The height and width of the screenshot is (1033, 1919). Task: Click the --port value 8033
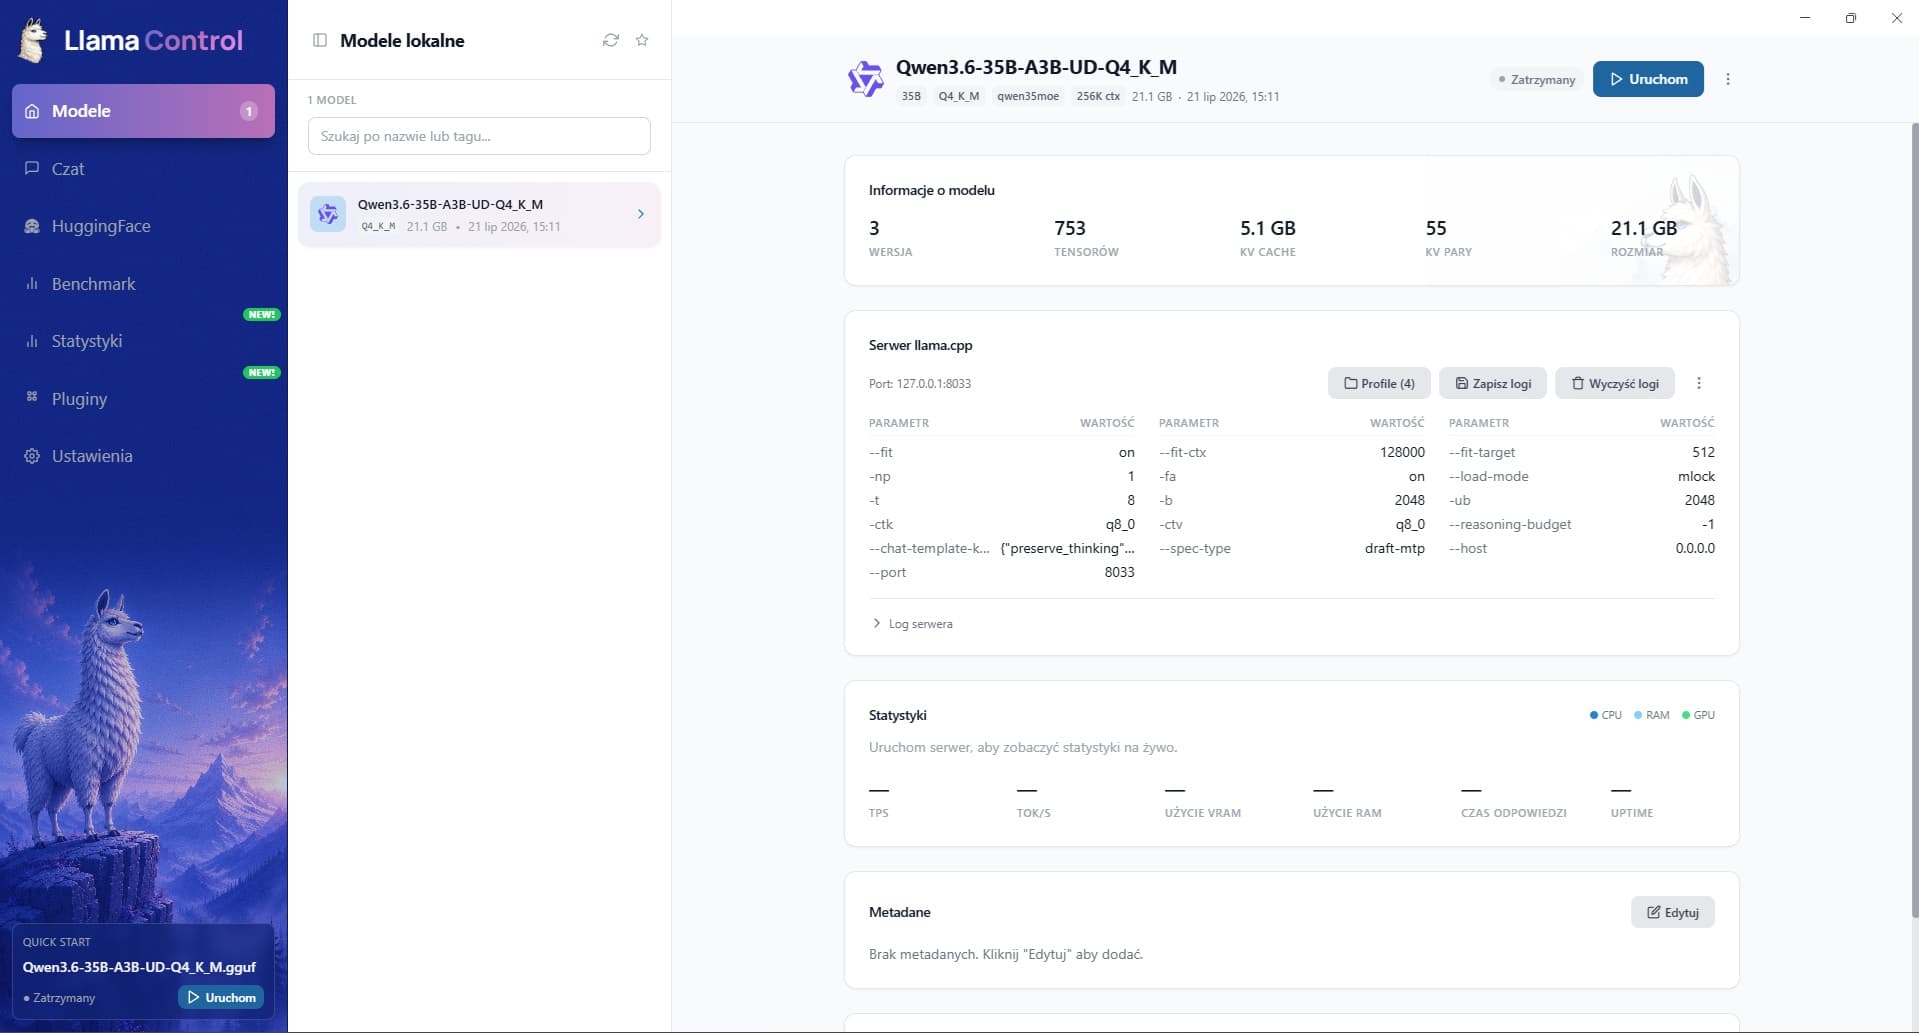pyautogui.click(x=1119, y=572)
